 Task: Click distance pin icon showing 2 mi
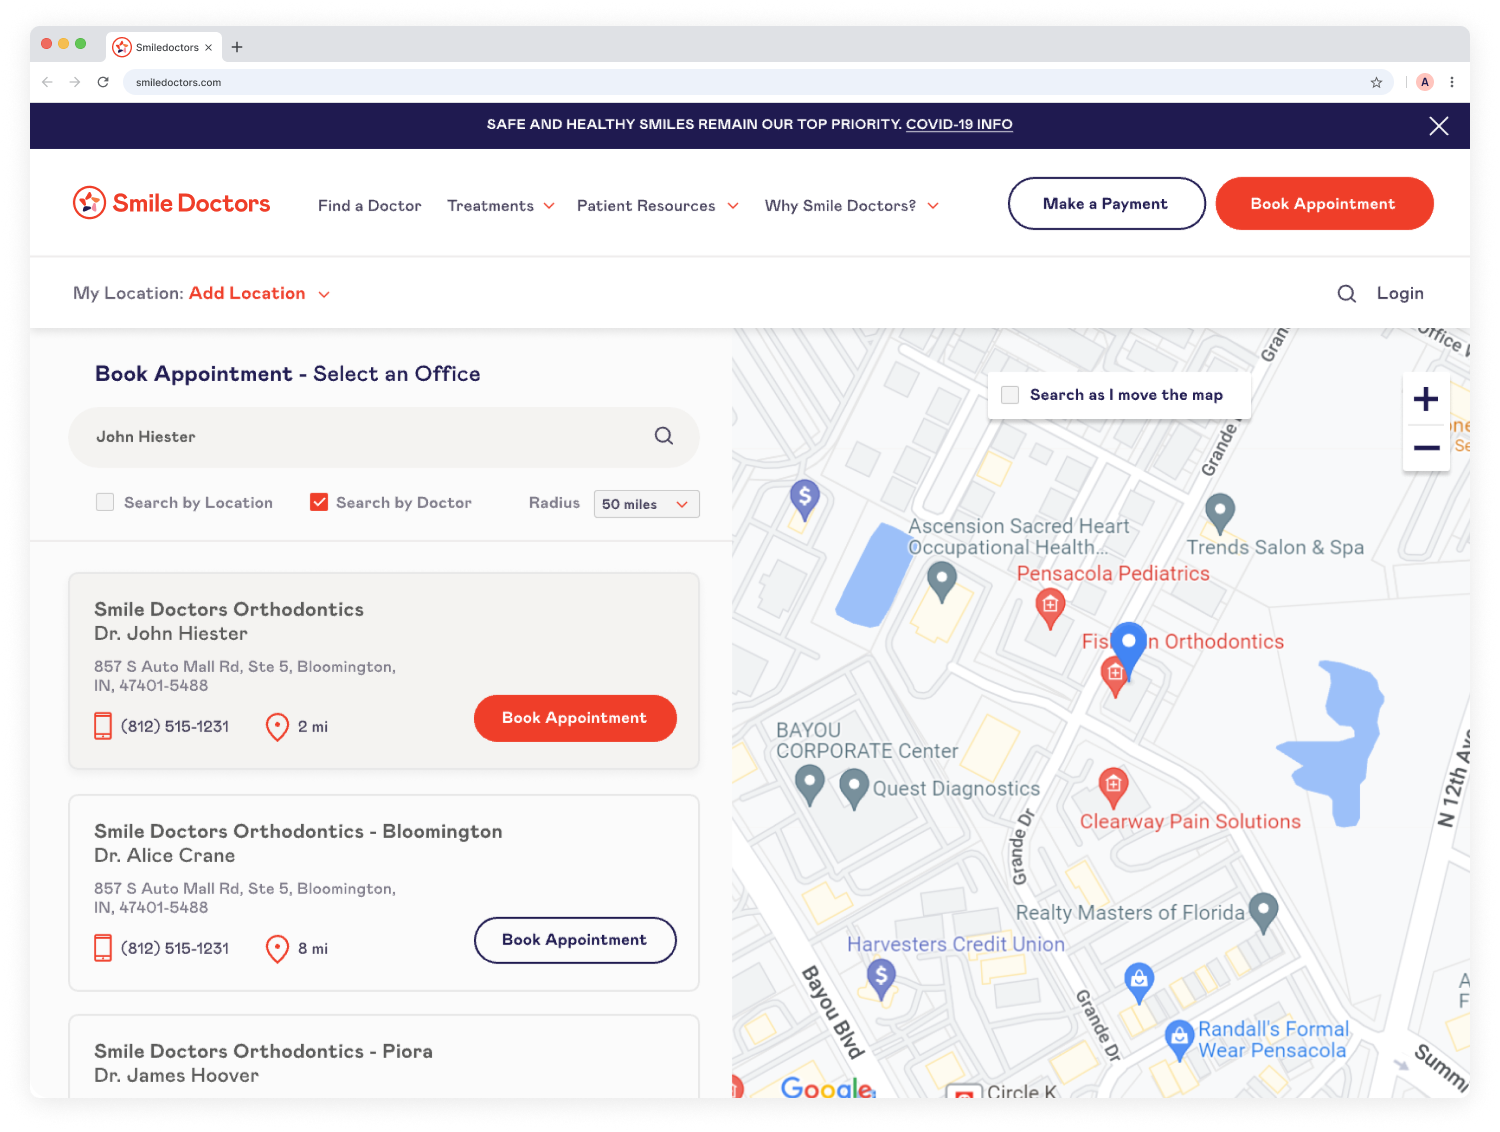pos(277,727)
